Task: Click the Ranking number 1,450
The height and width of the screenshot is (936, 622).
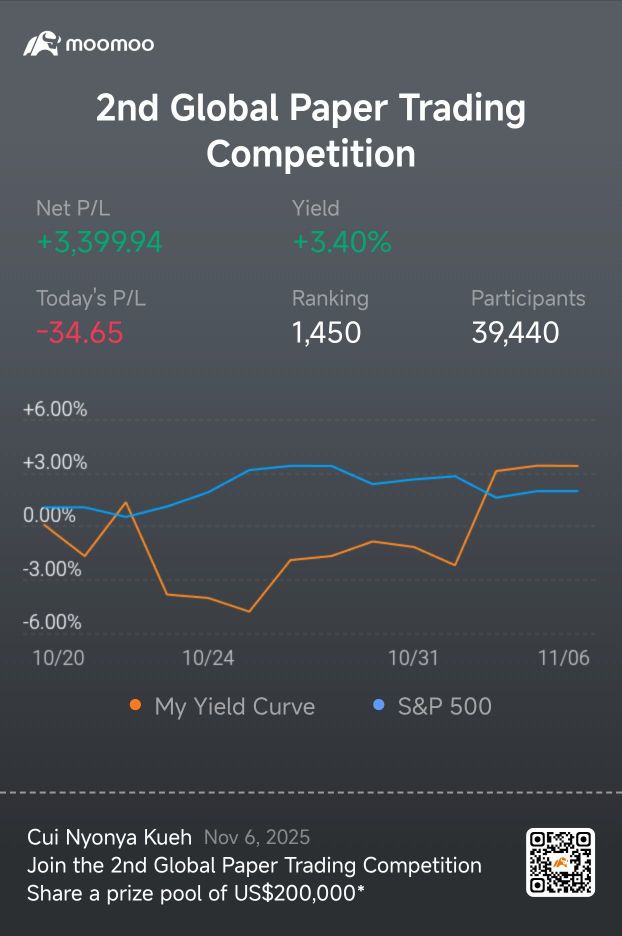Action: pyautogui.click(x=326, y=332)
